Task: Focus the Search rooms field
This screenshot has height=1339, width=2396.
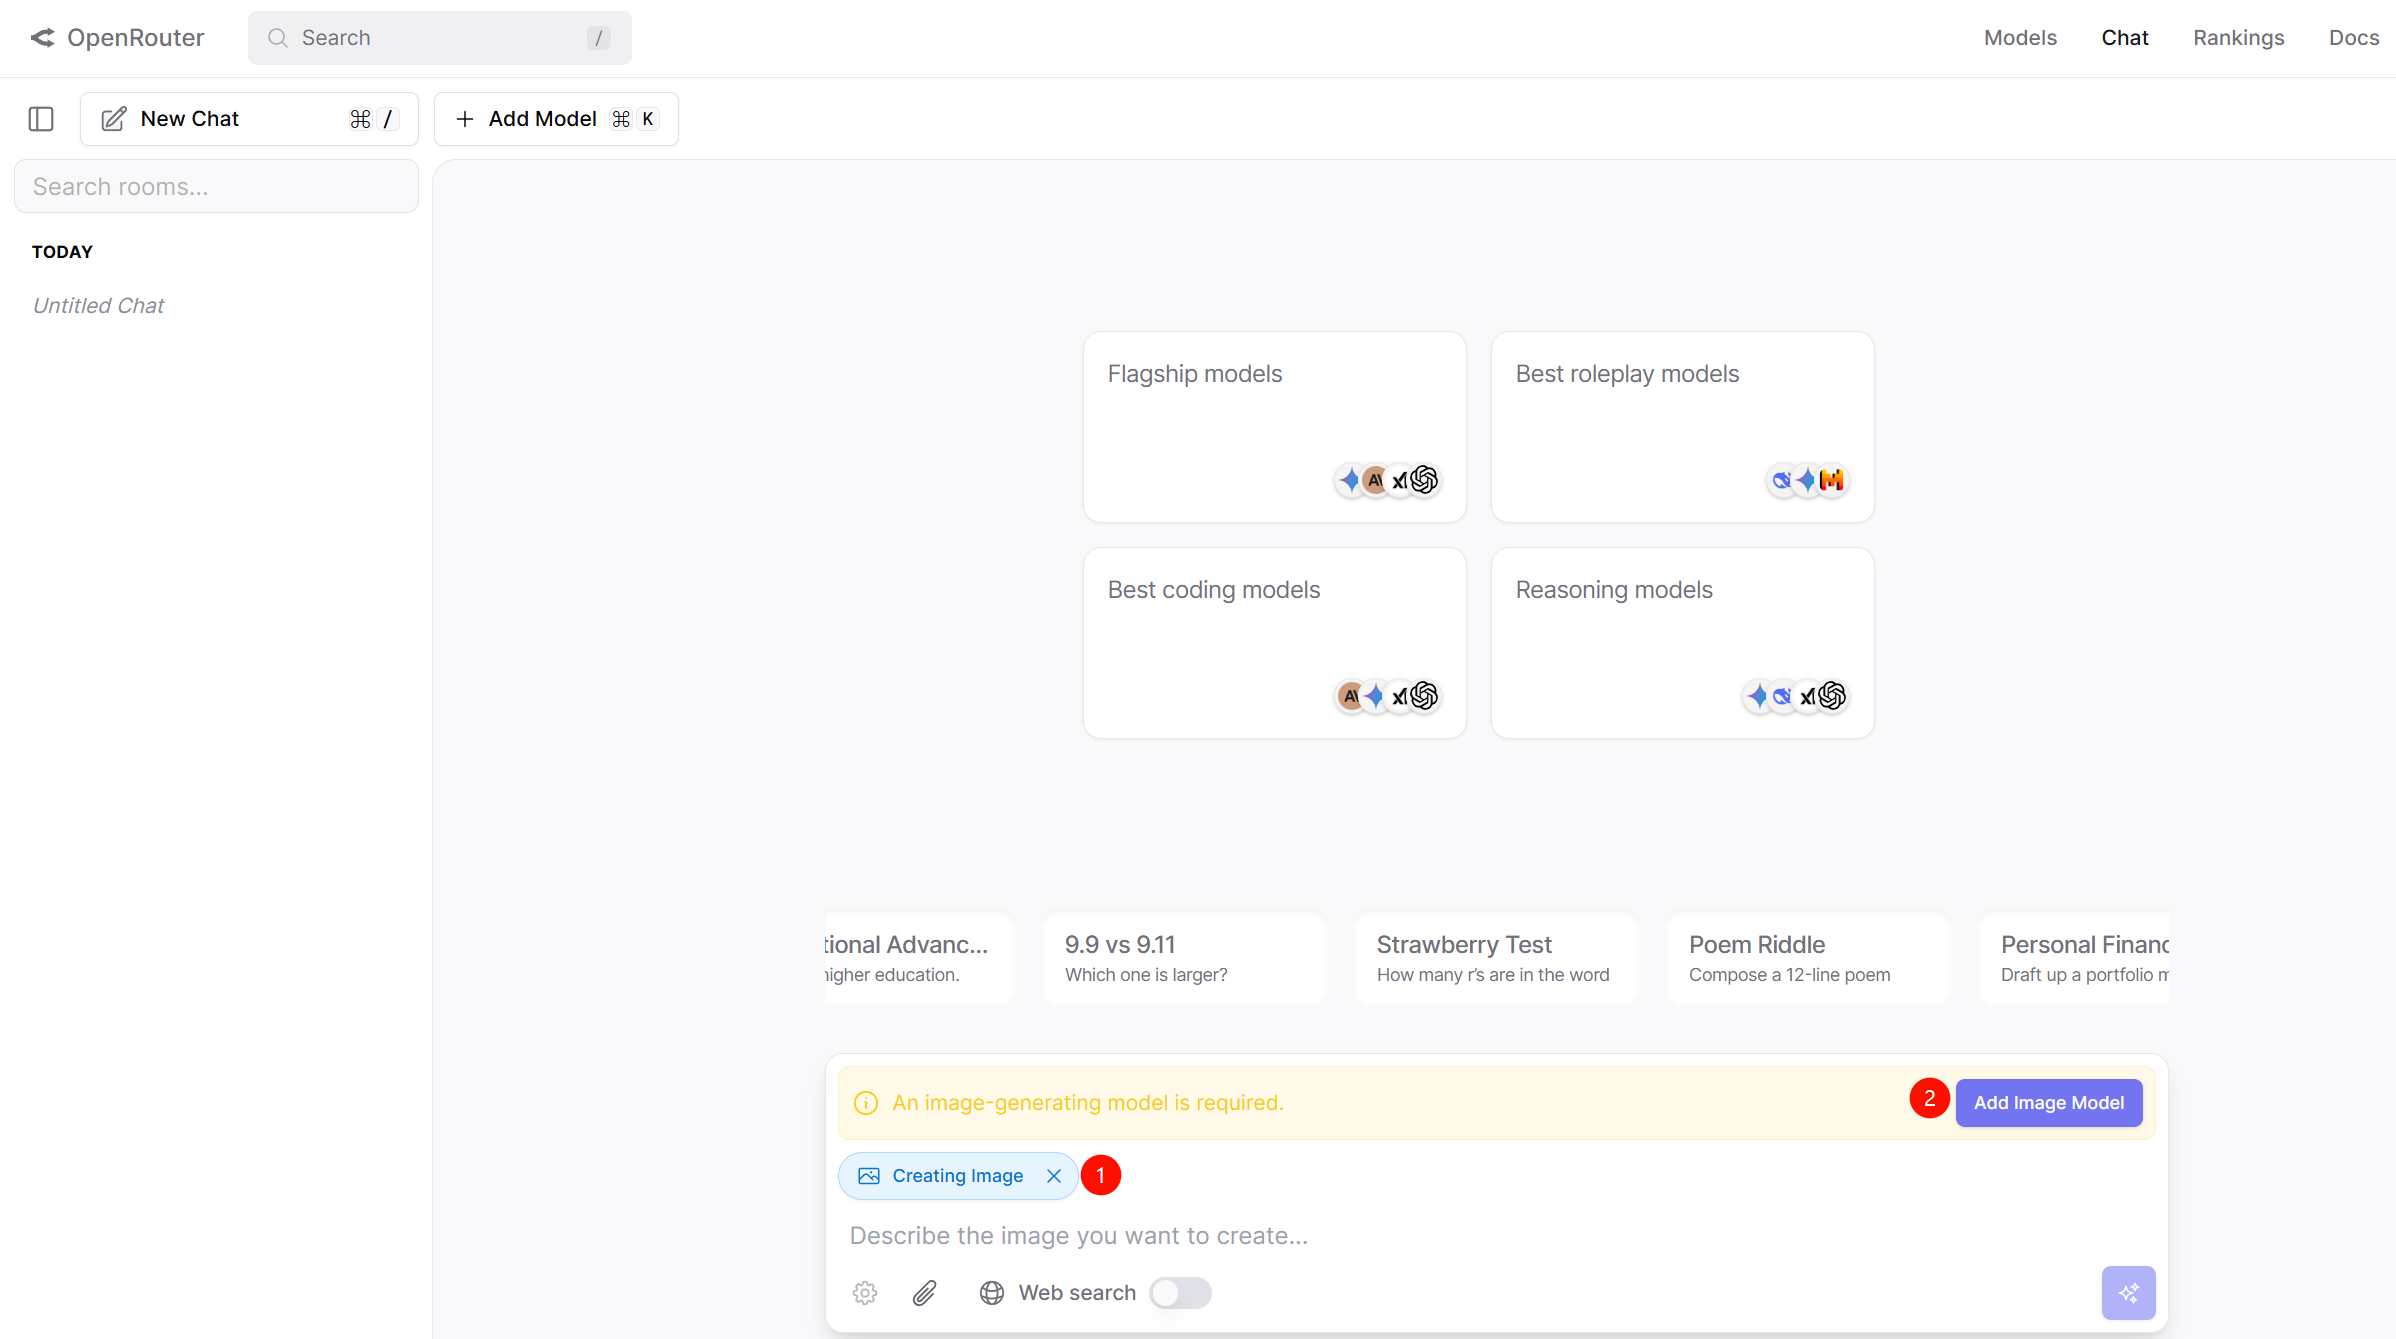Action: tap(216, 187)
